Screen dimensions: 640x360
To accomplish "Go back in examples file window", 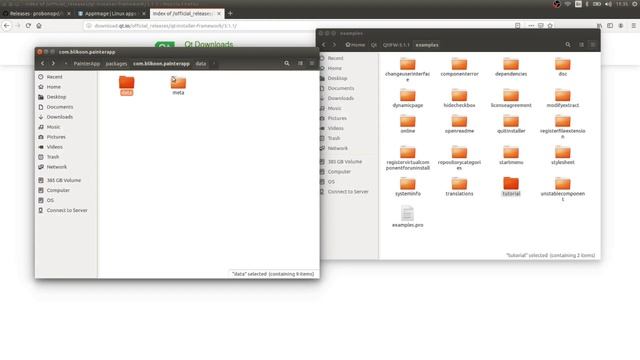I will pyautogui.click(x=324, y=44).
